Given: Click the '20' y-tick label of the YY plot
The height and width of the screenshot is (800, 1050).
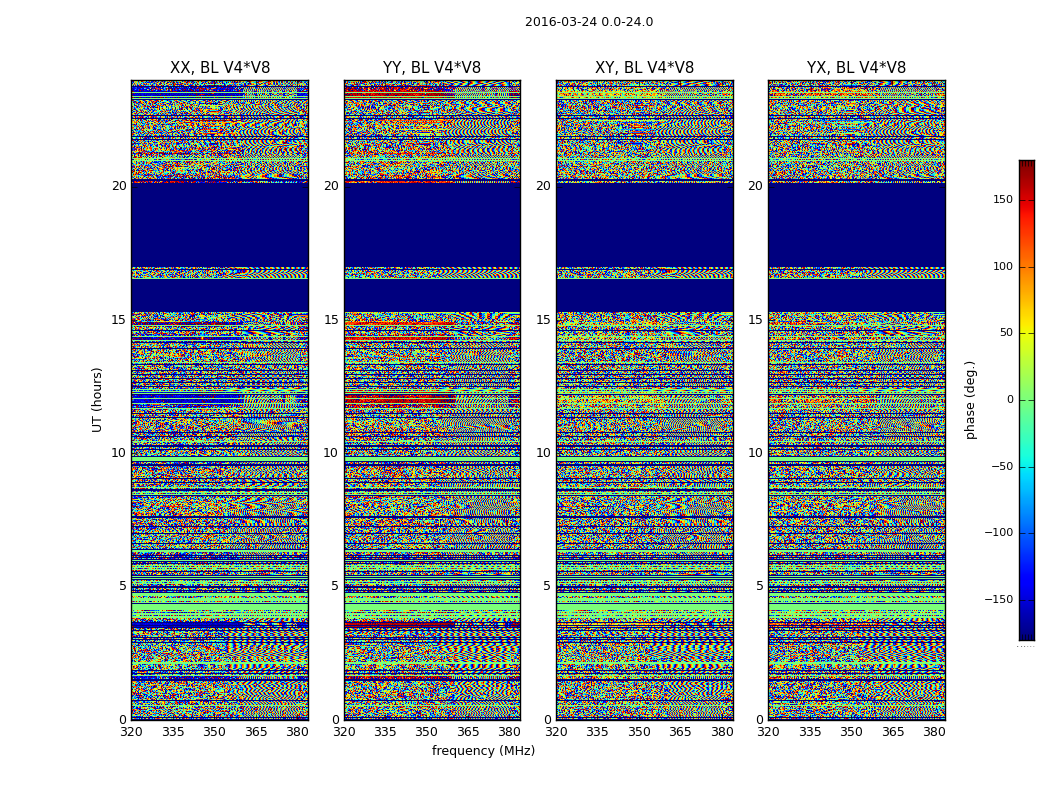Looking at the screenshot, I should 331,186.
